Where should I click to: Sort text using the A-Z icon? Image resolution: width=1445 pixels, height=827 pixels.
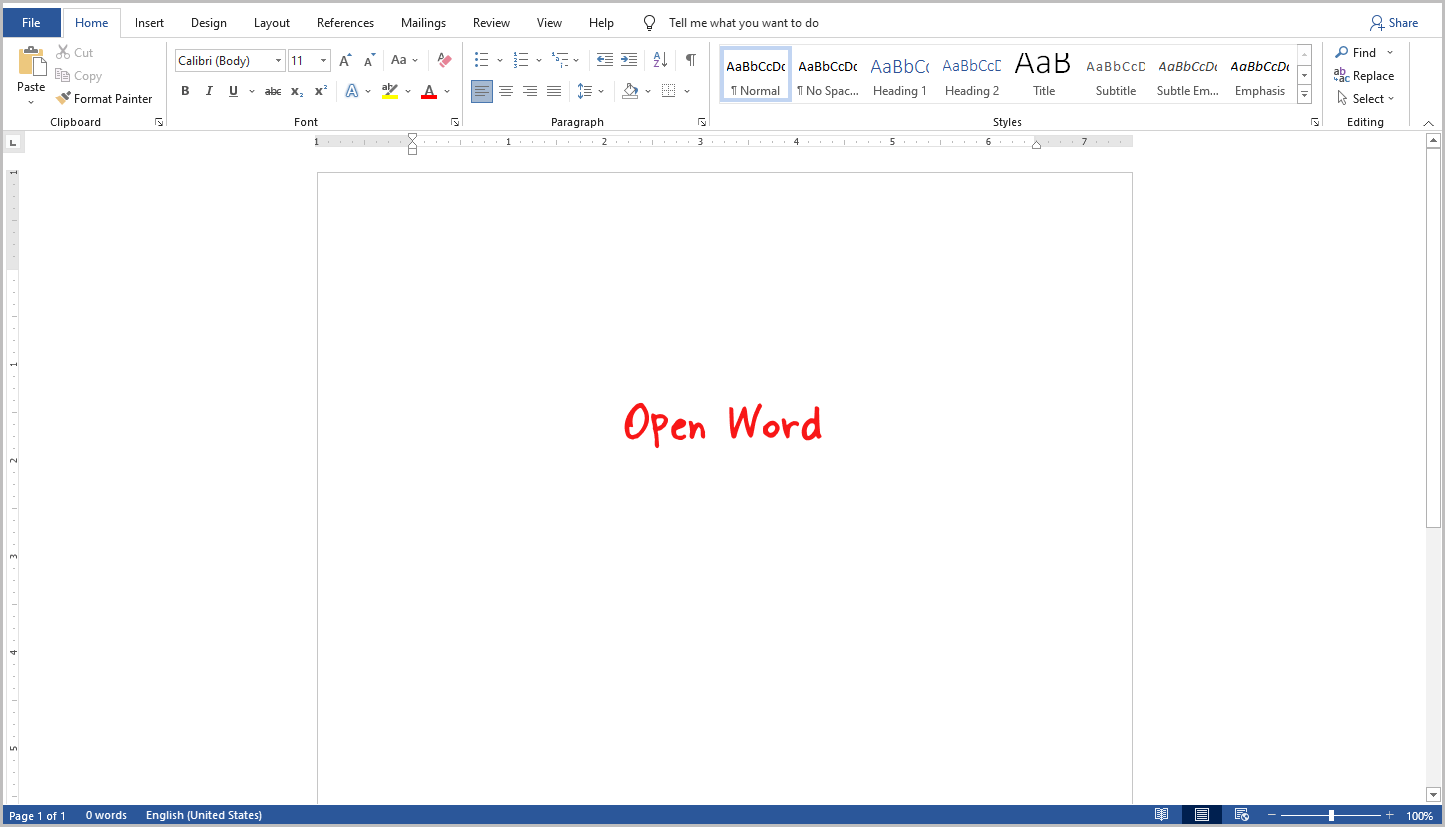click(x=659, y=60)
